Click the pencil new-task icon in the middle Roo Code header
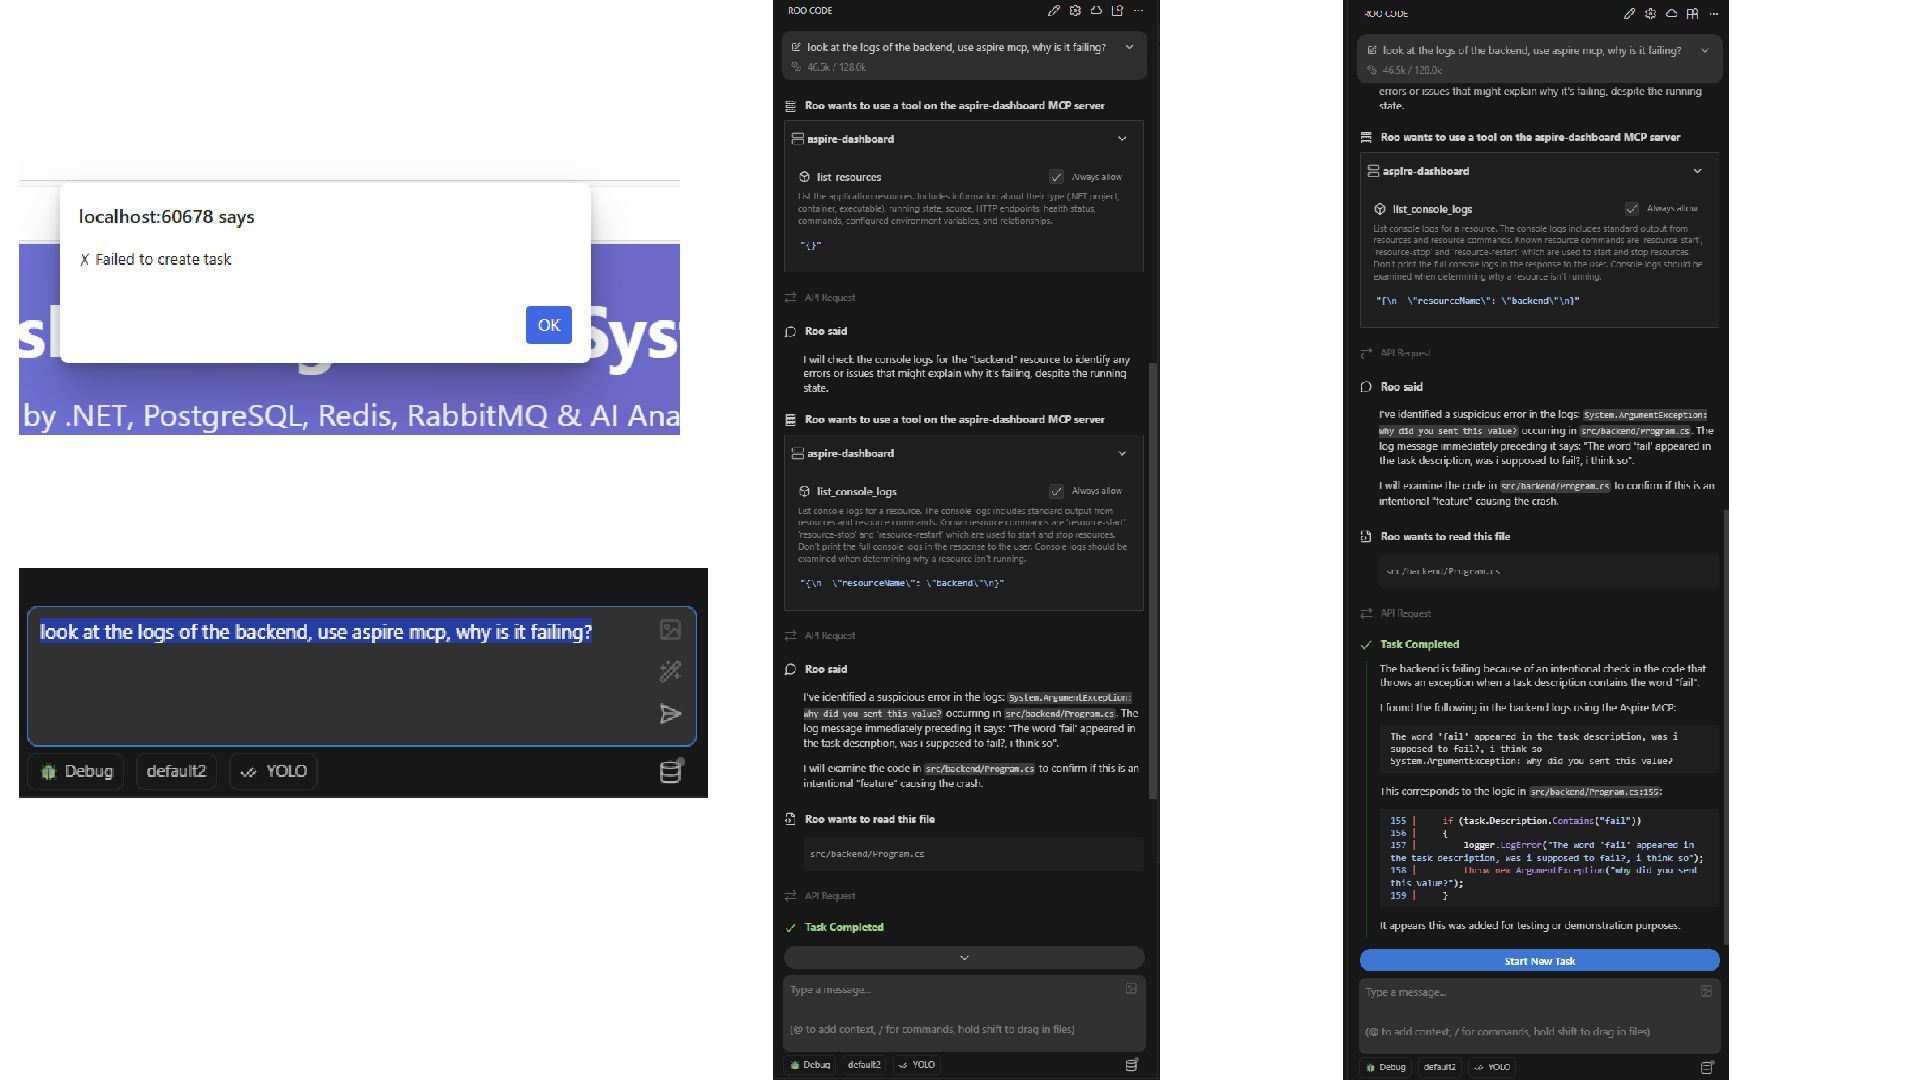 click(x=1054, y=11)
